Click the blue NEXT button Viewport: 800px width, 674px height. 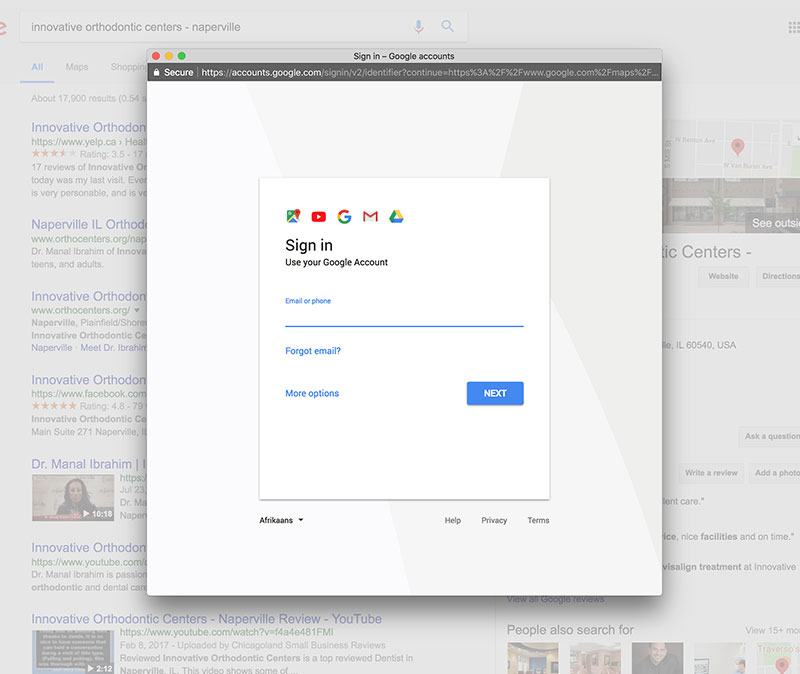(x=495, y=393)
